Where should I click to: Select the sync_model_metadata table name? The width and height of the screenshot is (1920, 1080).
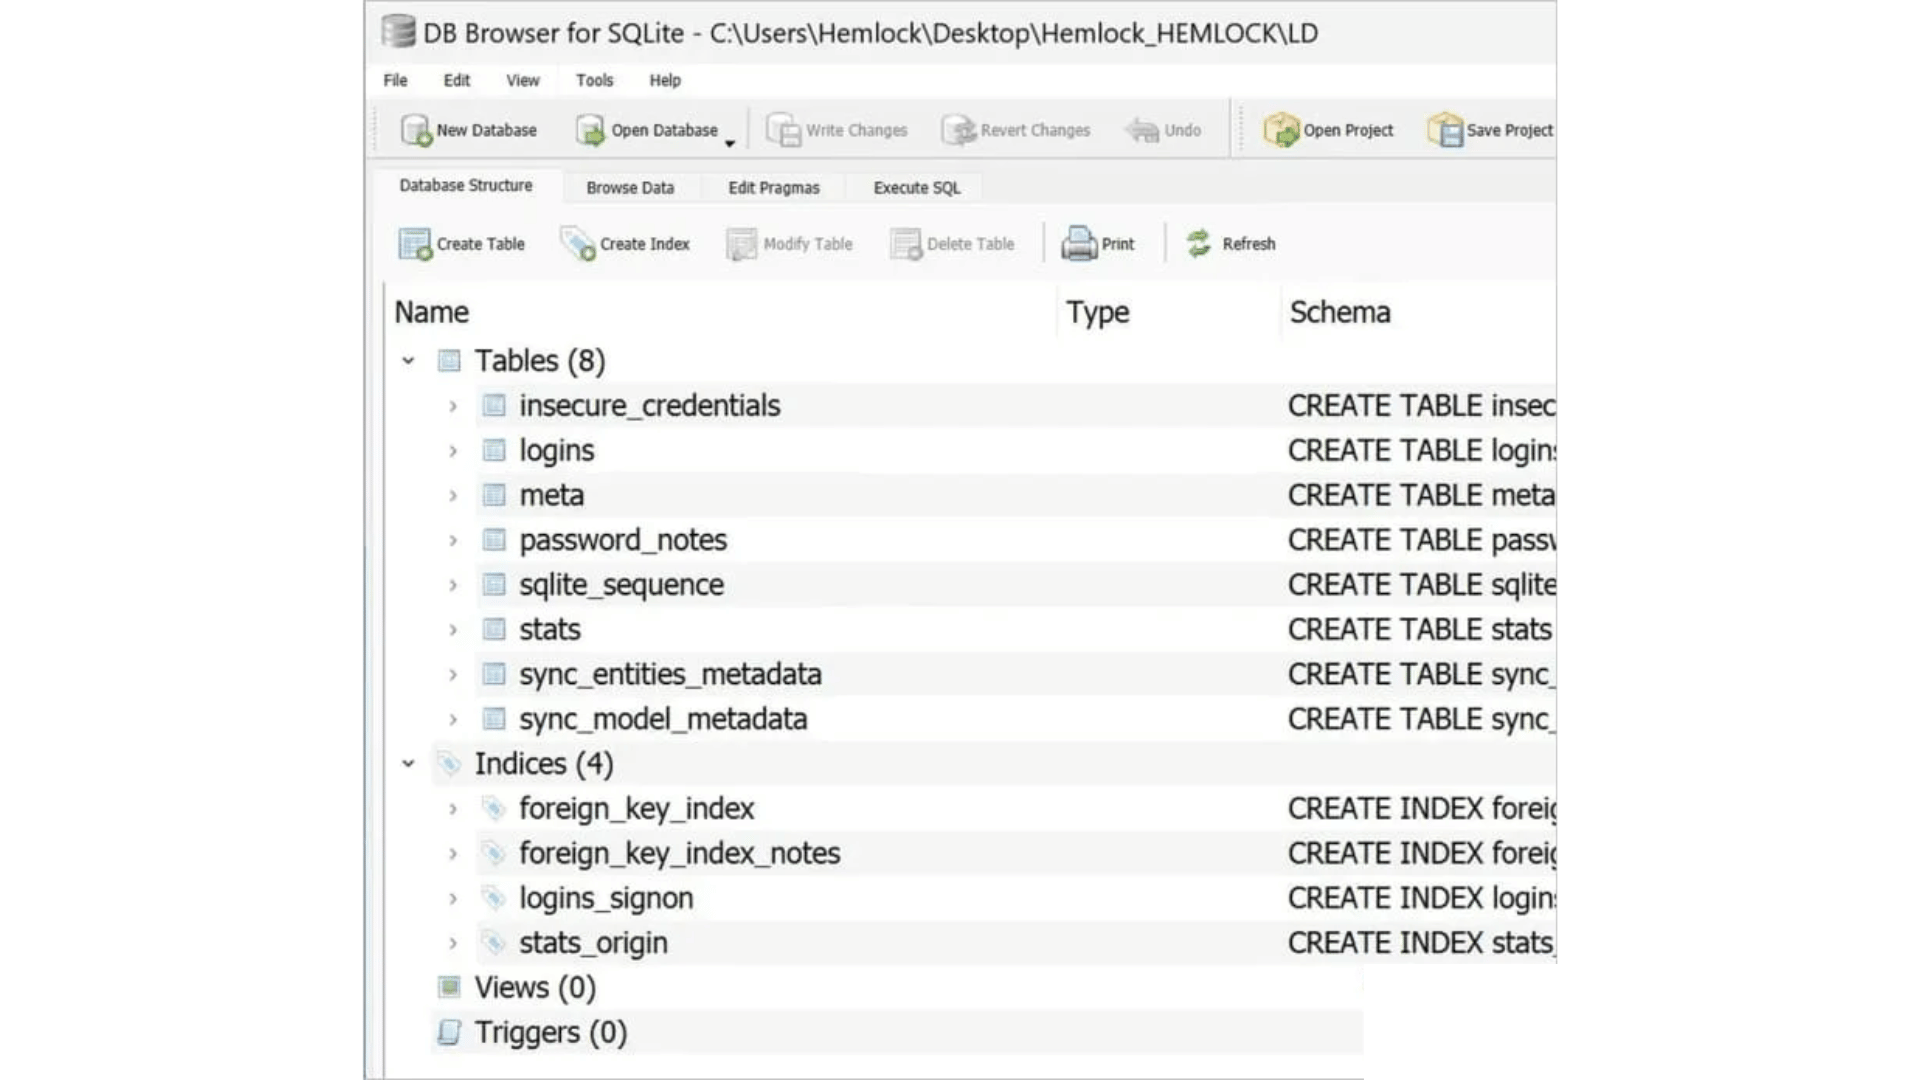pyautogui.click(x=663, y=720)
